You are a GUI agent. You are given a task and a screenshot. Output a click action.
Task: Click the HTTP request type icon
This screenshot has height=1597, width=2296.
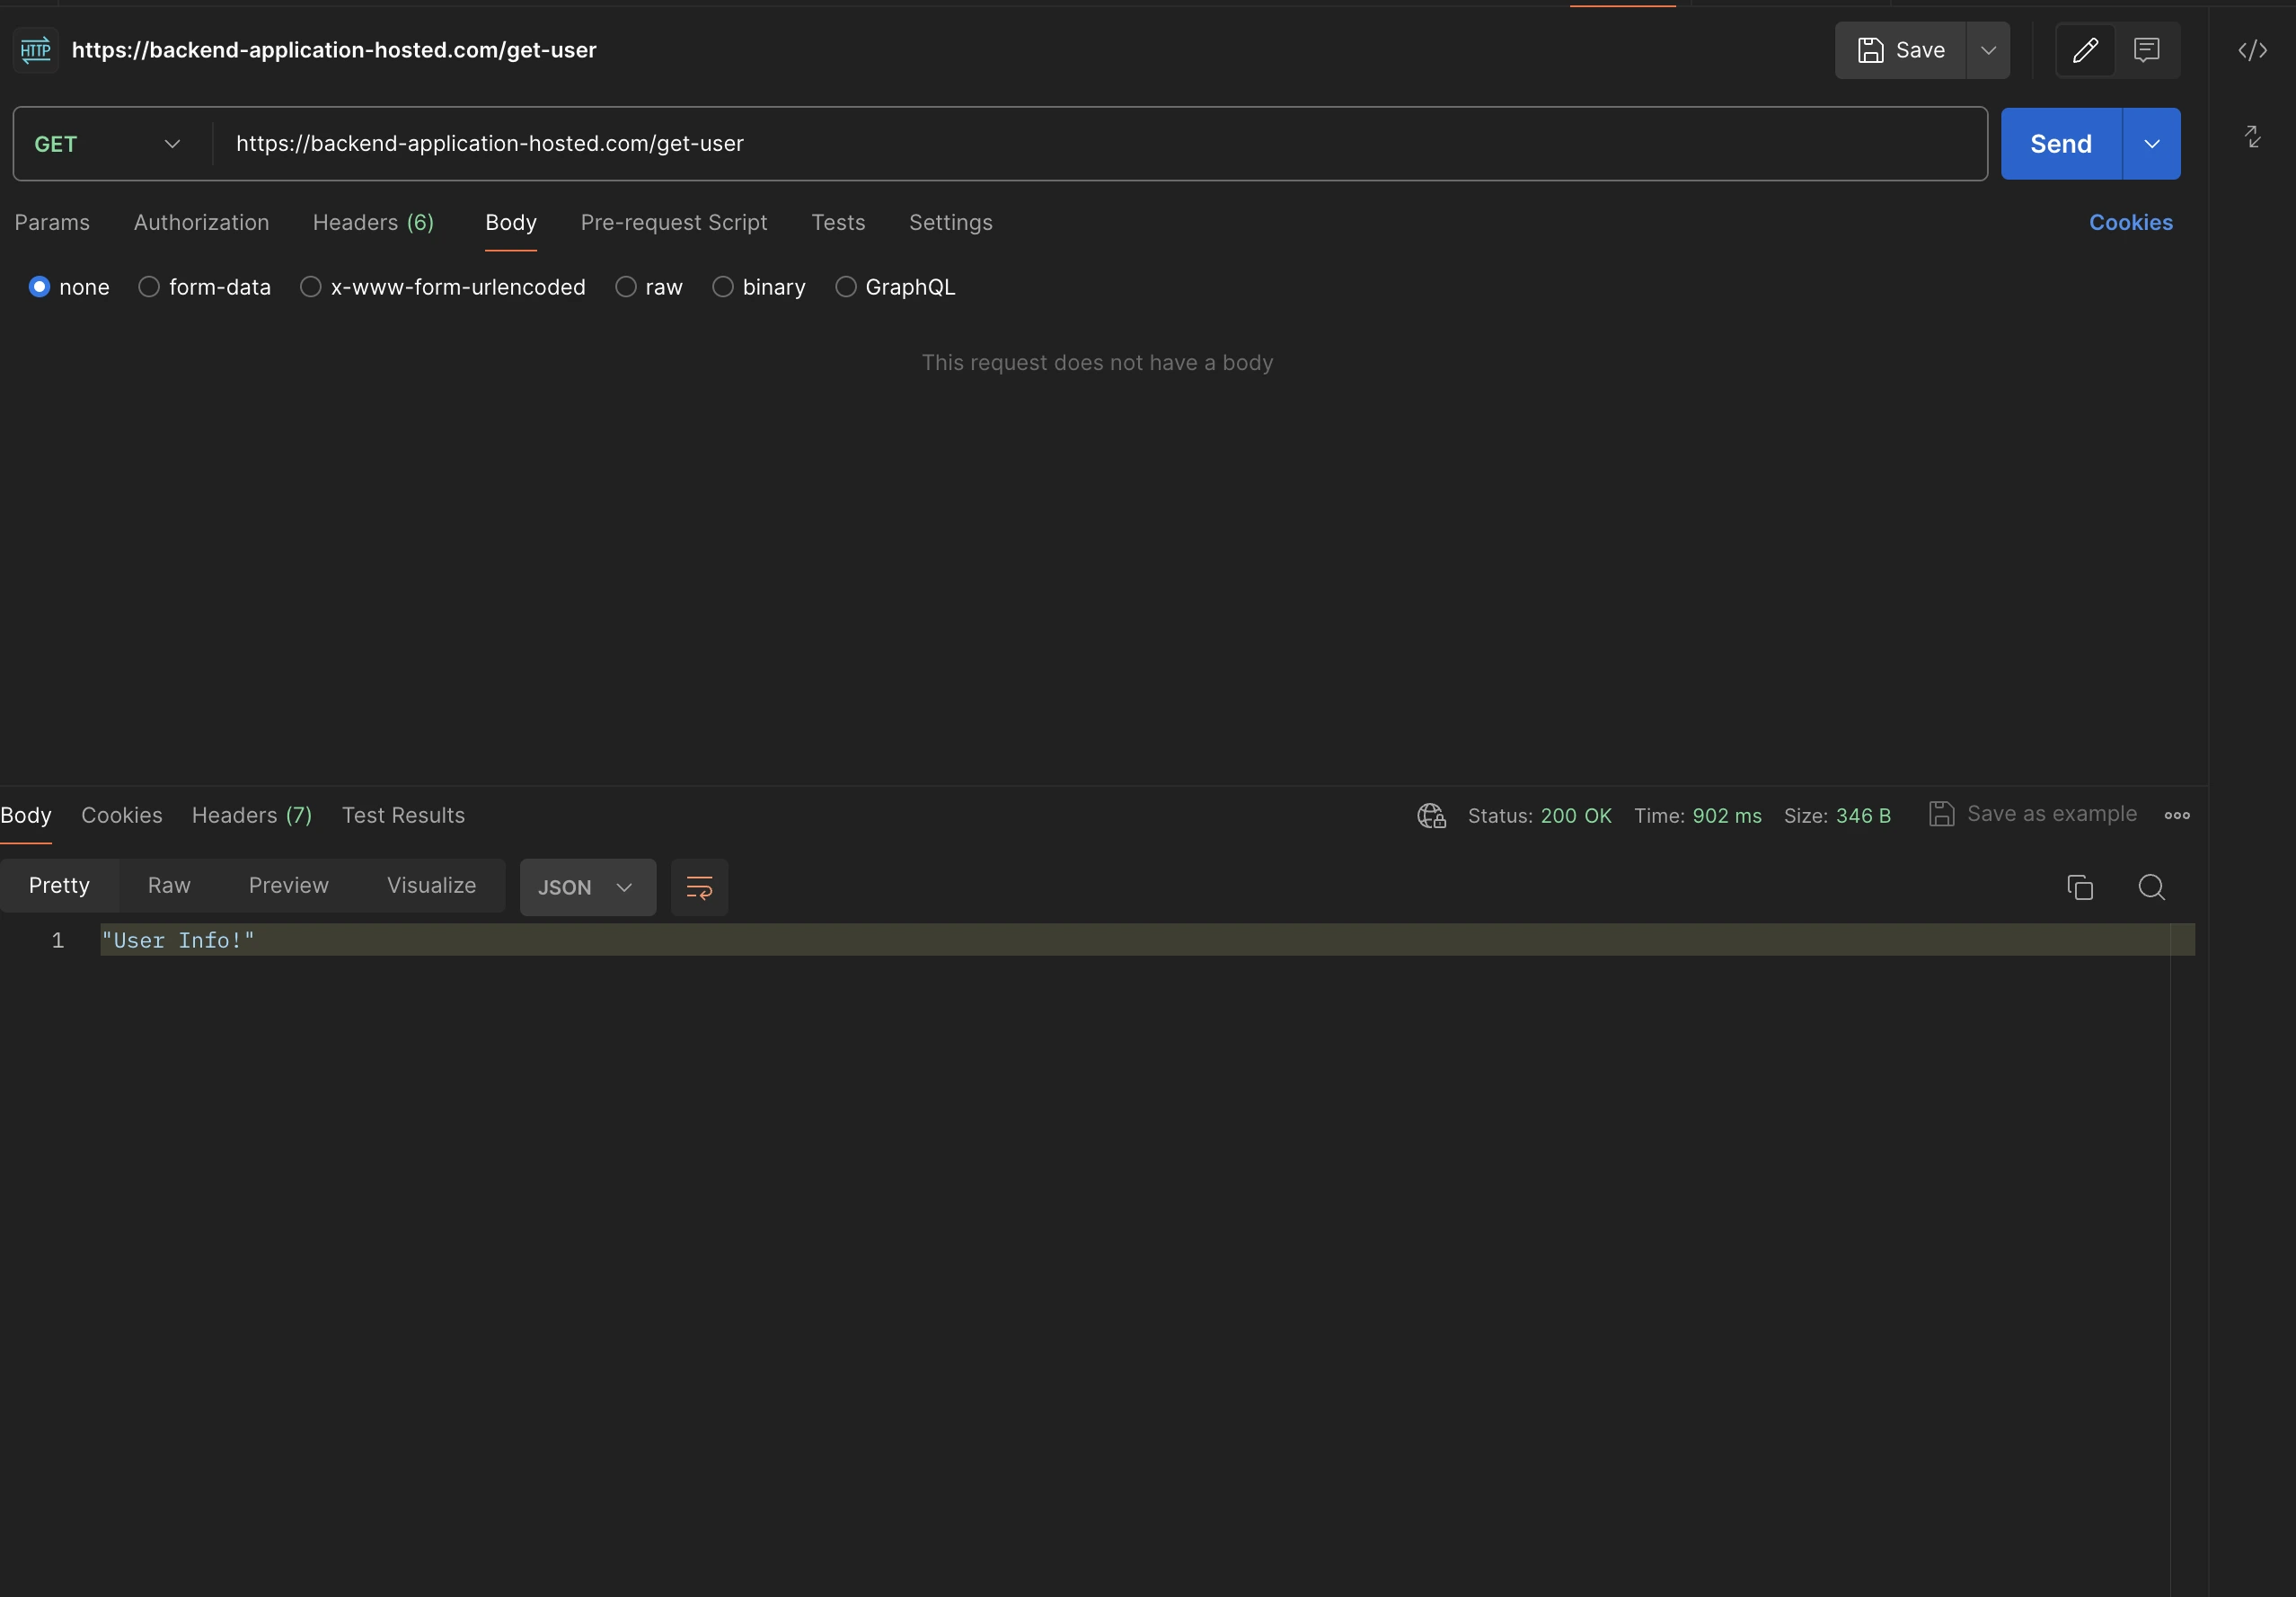(x=36, y=50)
